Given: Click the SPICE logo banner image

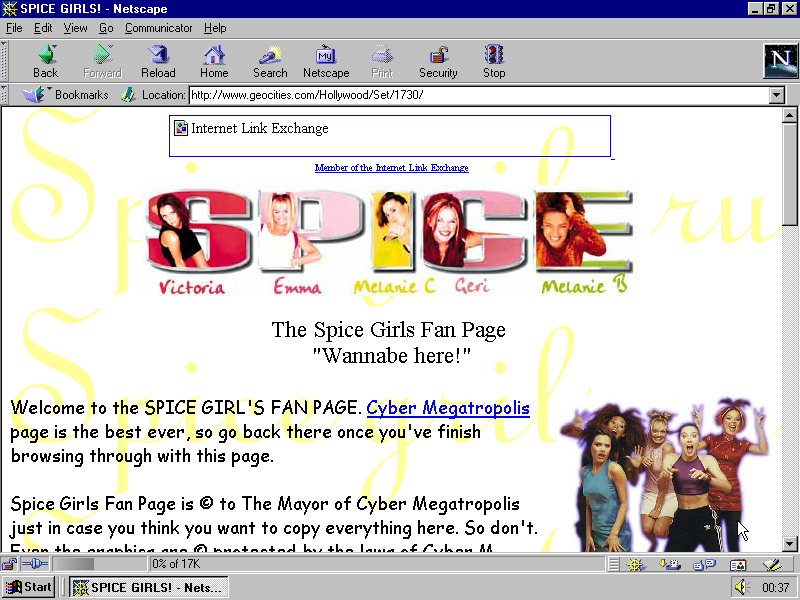Looking at the screenshot, I should [389, 242].
